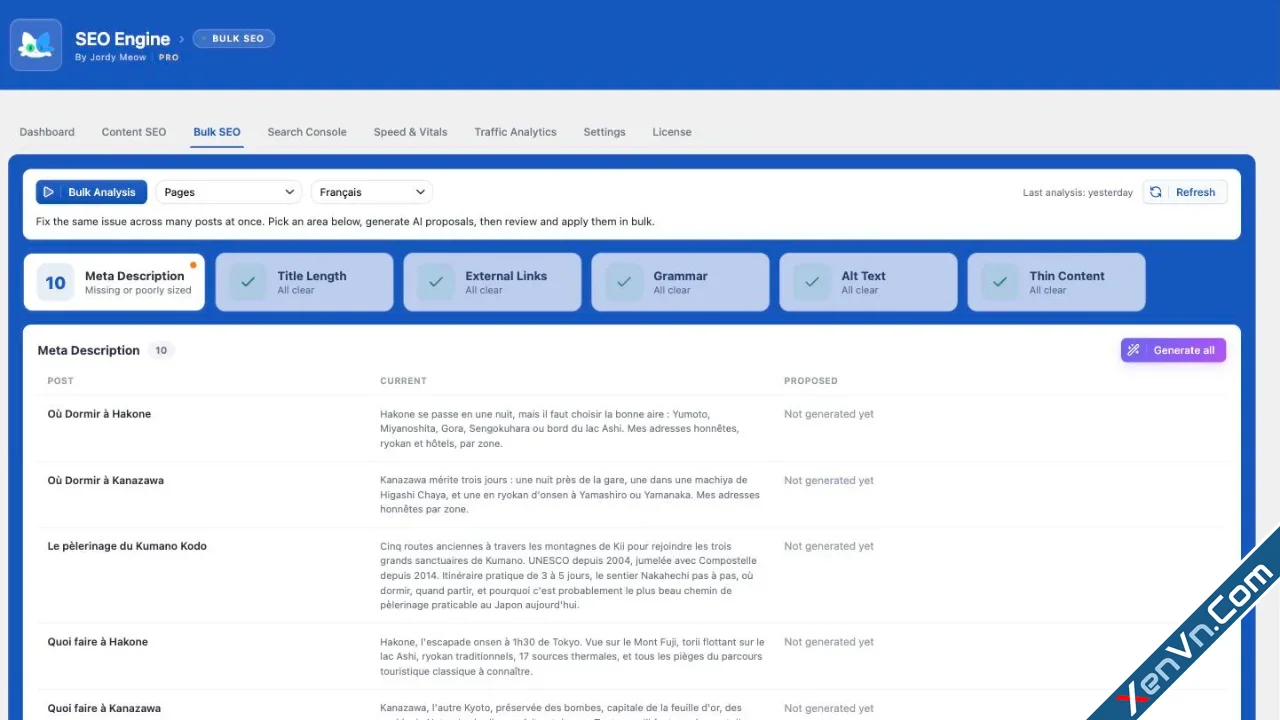Viewport: 1280px width, 720px height.
Task: Select the External Links card
Action: 492,282
